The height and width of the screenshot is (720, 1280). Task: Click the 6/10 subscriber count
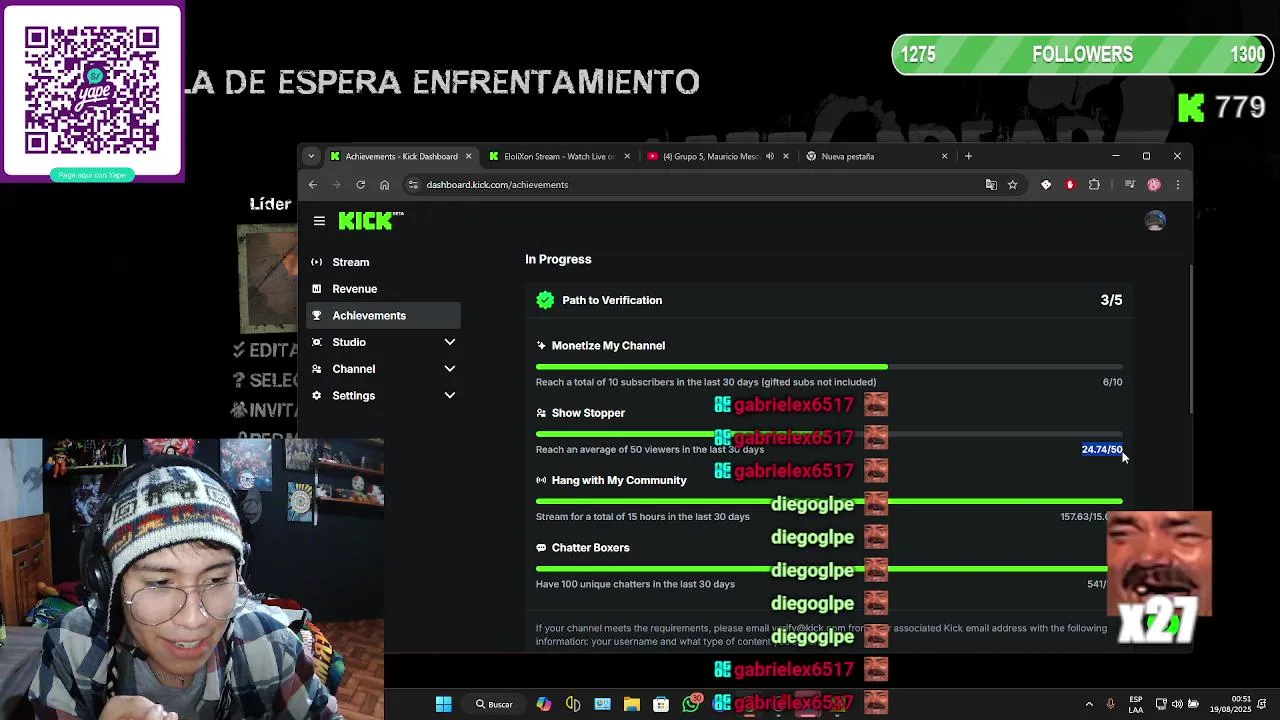(1112, 382)
